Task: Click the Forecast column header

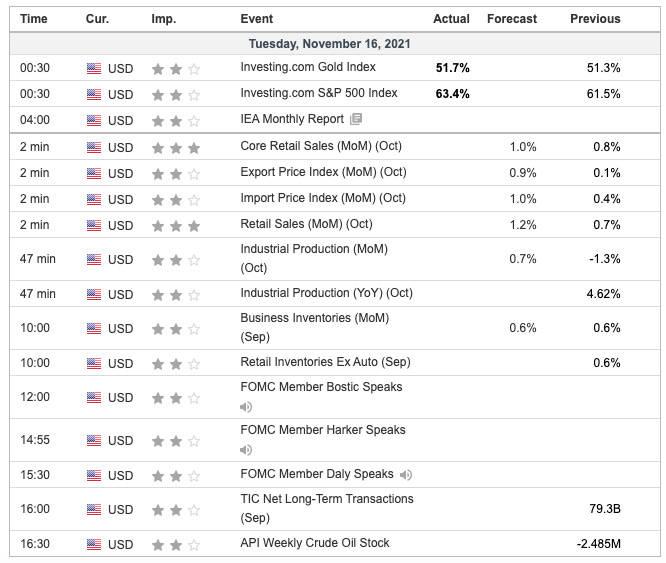Action: (x=512, y=19)
